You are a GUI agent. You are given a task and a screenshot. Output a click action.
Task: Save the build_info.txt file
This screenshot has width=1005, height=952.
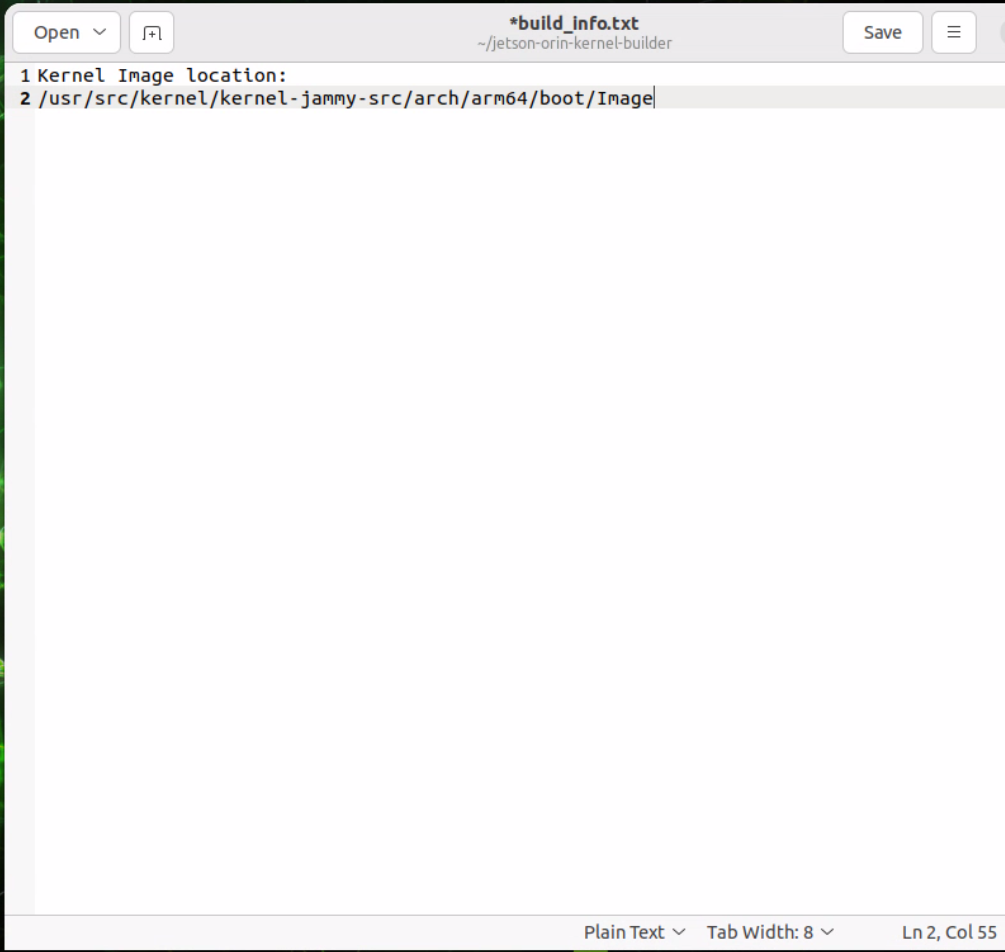tap(882, 33)
